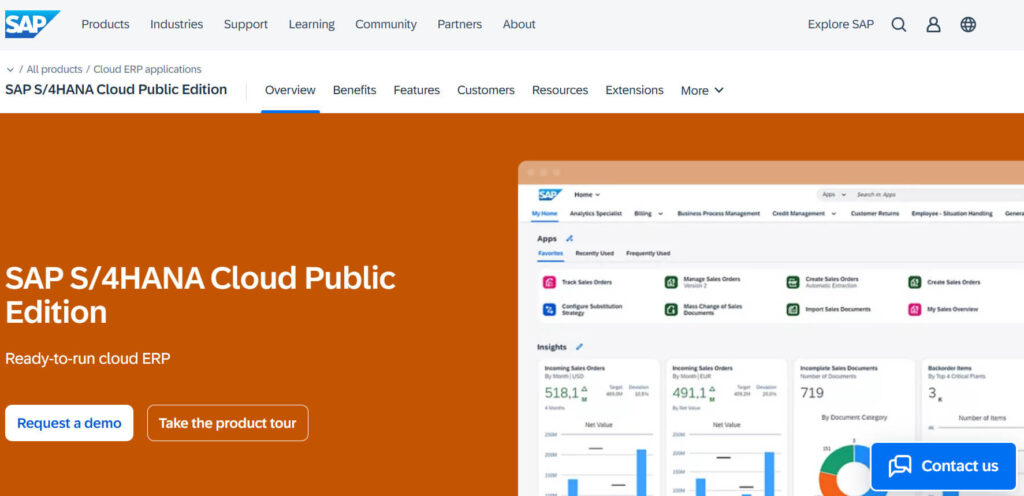The image size is (1024, 496).
Task: Open the search magnifier icon
Action: [x=899, y=25]
